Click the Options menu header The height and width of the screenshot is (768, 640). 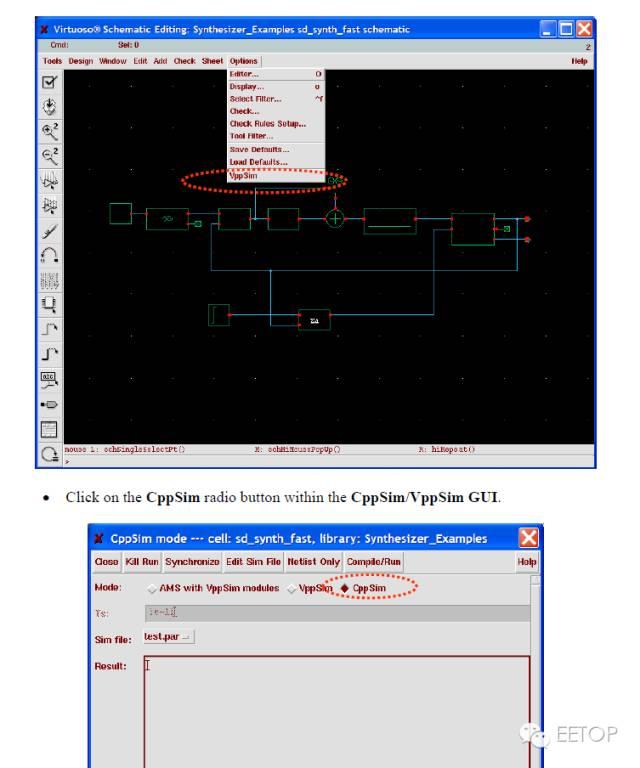coord(243,61)
